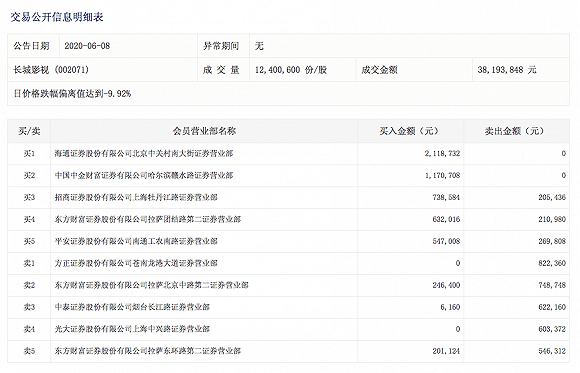Select the 买3 row label
Image resolution: width=580 pixels, height=373 pixels.
tap(29, 198)
